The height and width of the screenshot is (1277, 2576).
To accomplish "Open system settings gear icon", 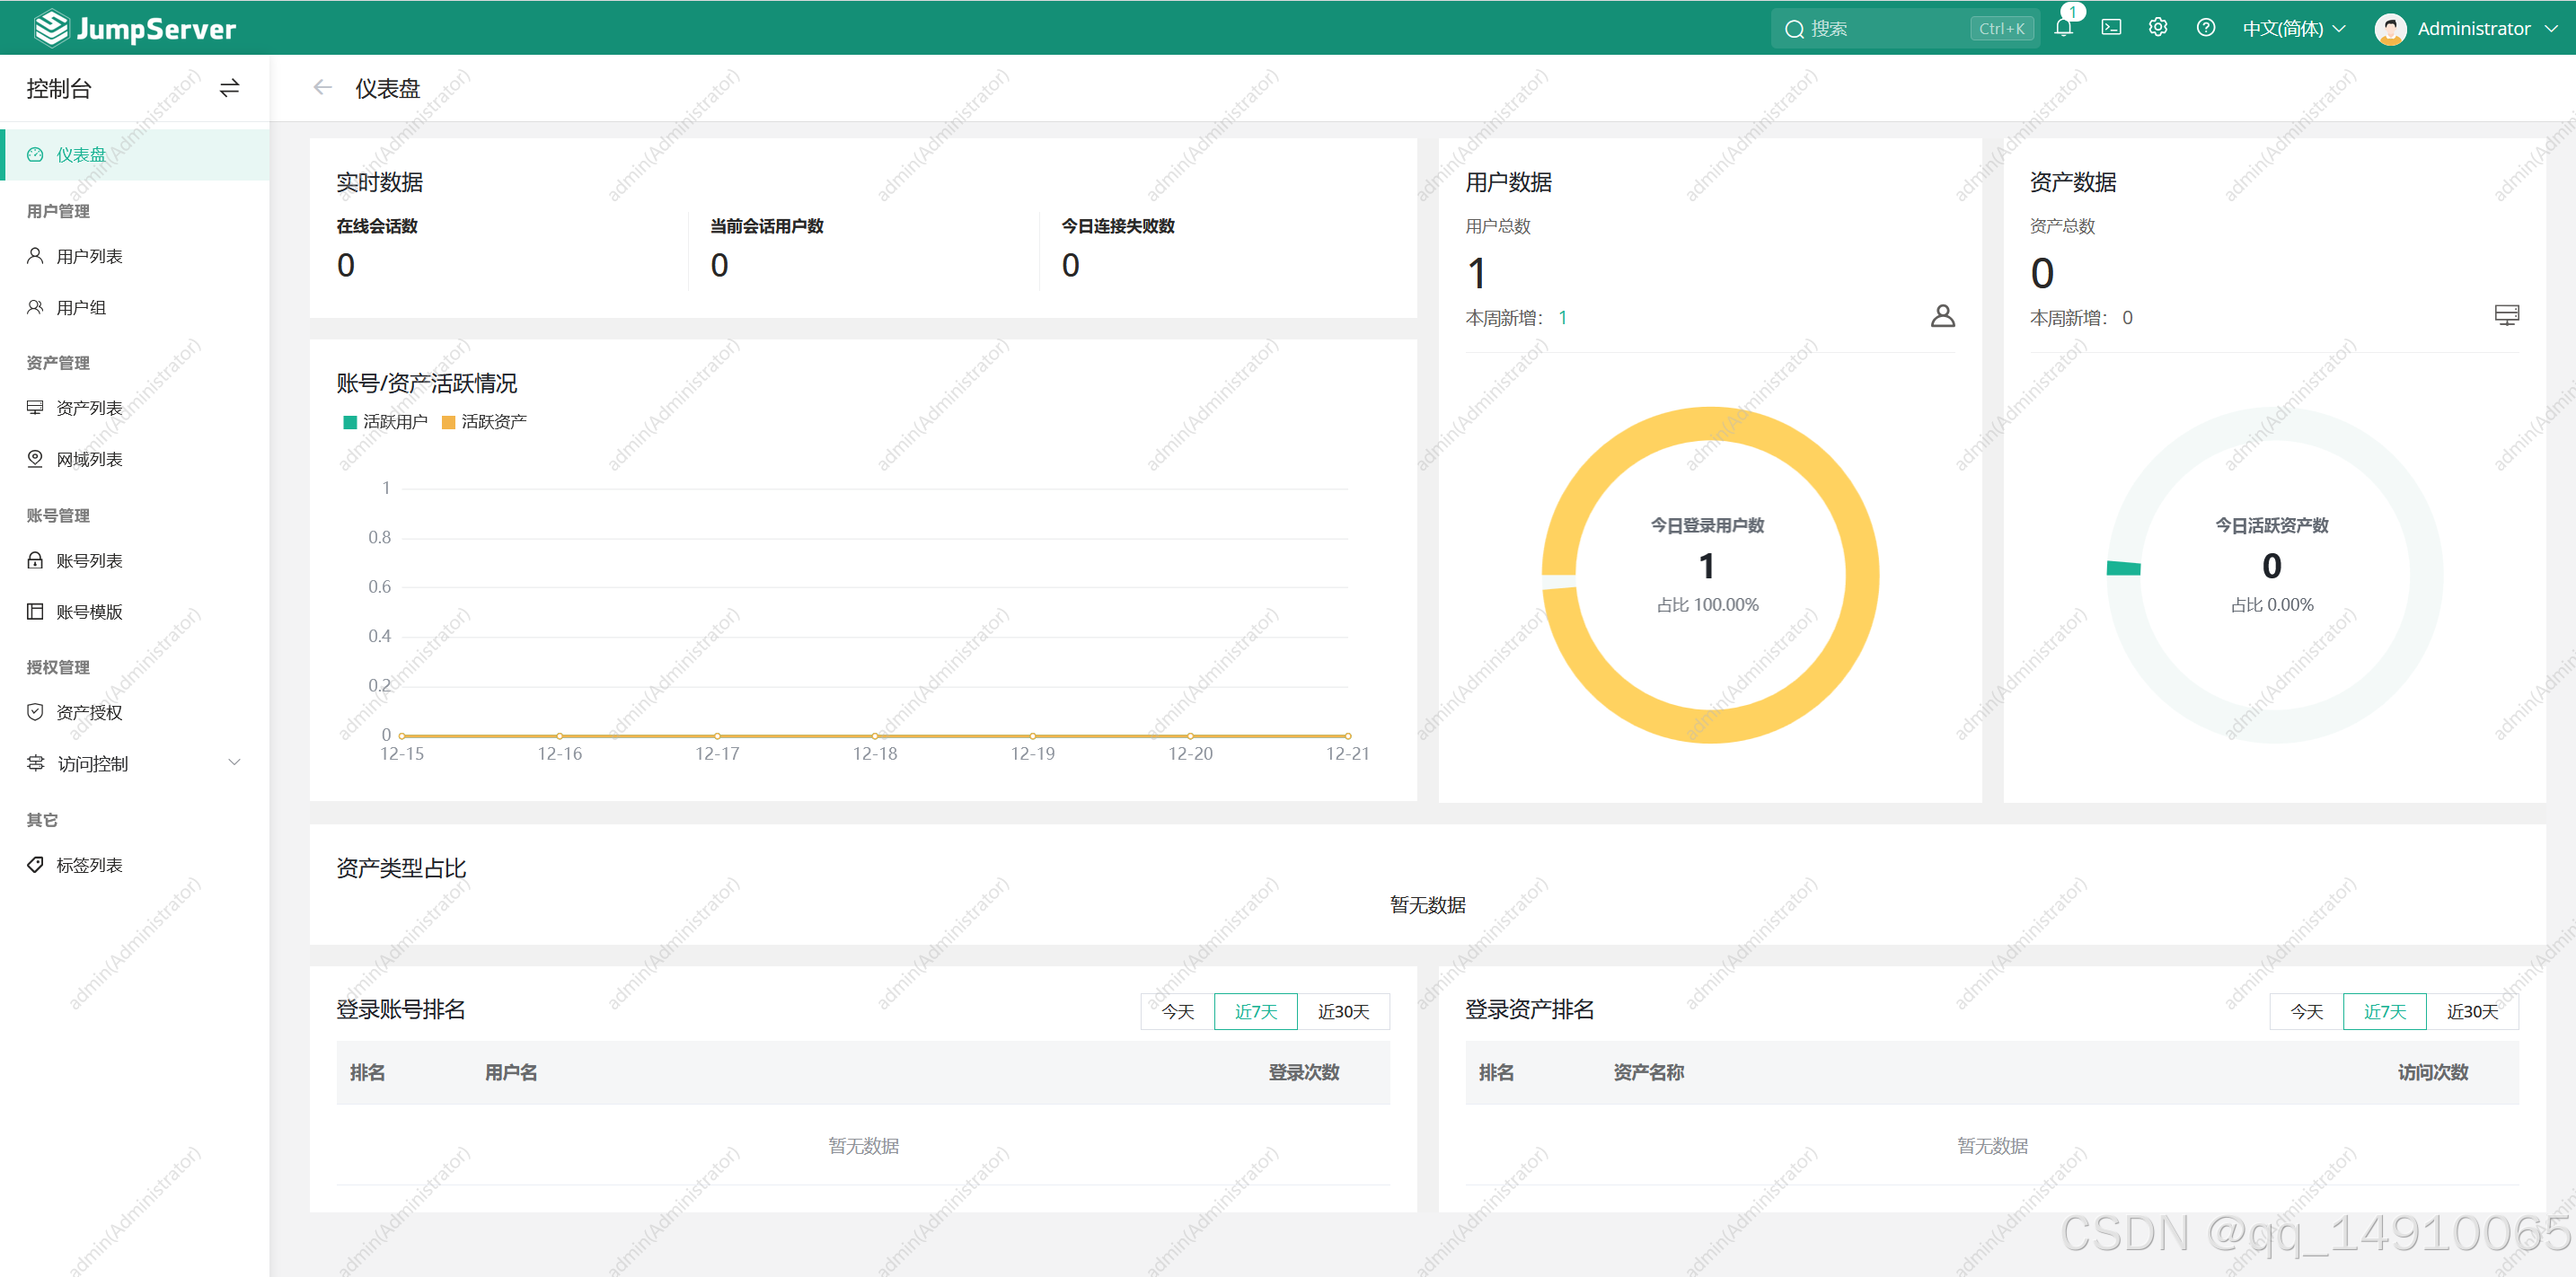I will tap(2158, 28).
